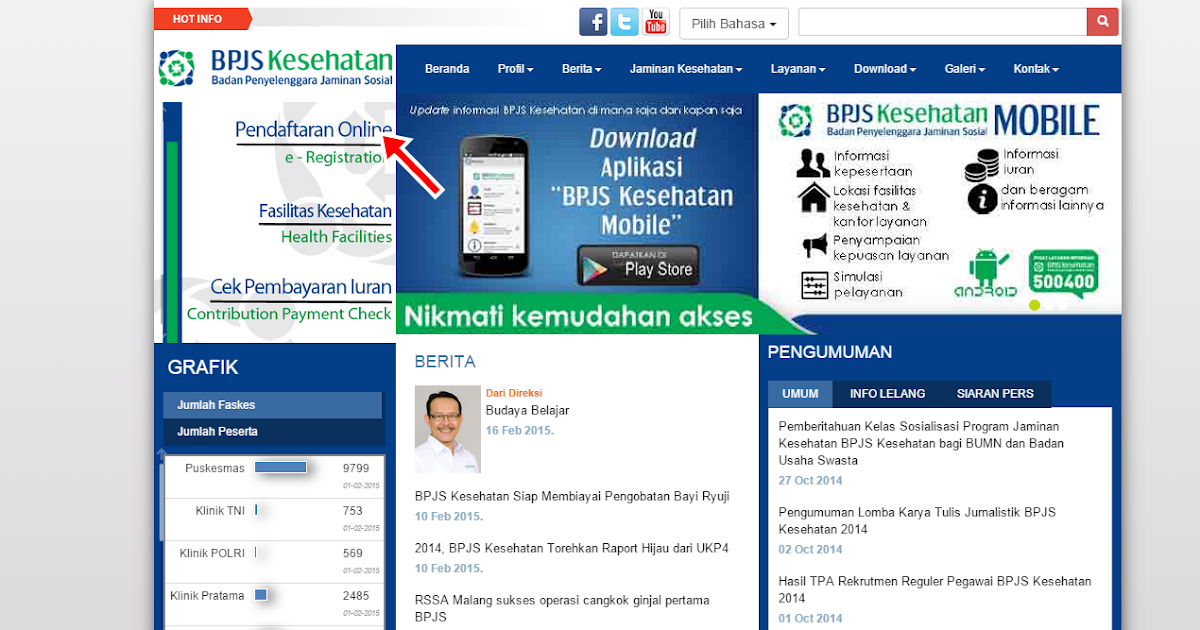
Task: Switch to the INFO LELANG tab
Action: pos(887,393)
